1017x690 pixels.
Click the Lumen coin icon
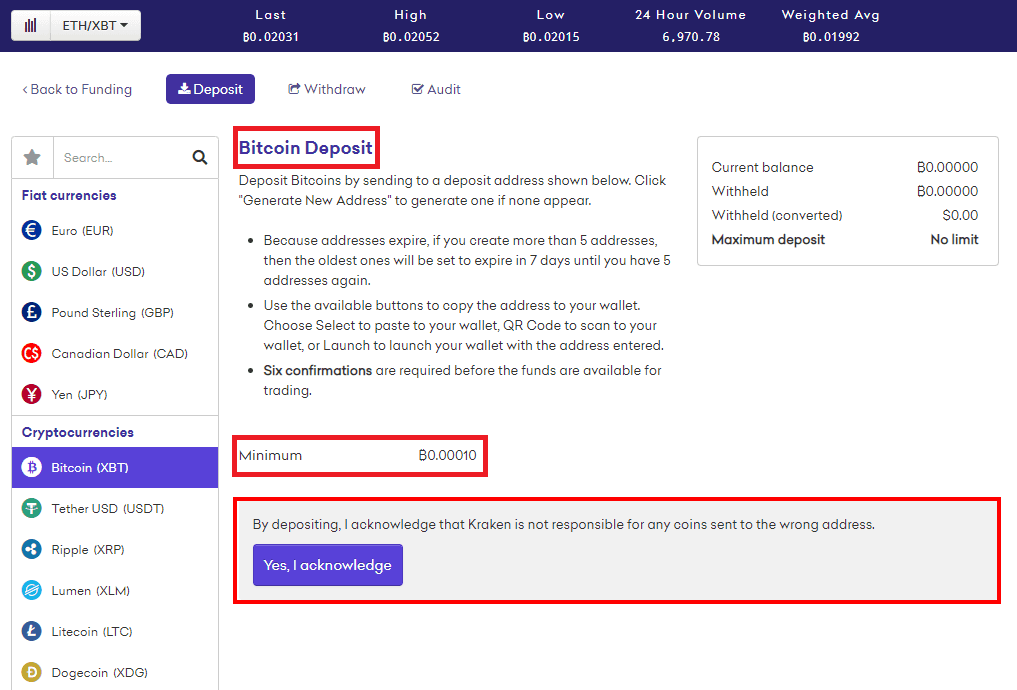tap(31, 590)
